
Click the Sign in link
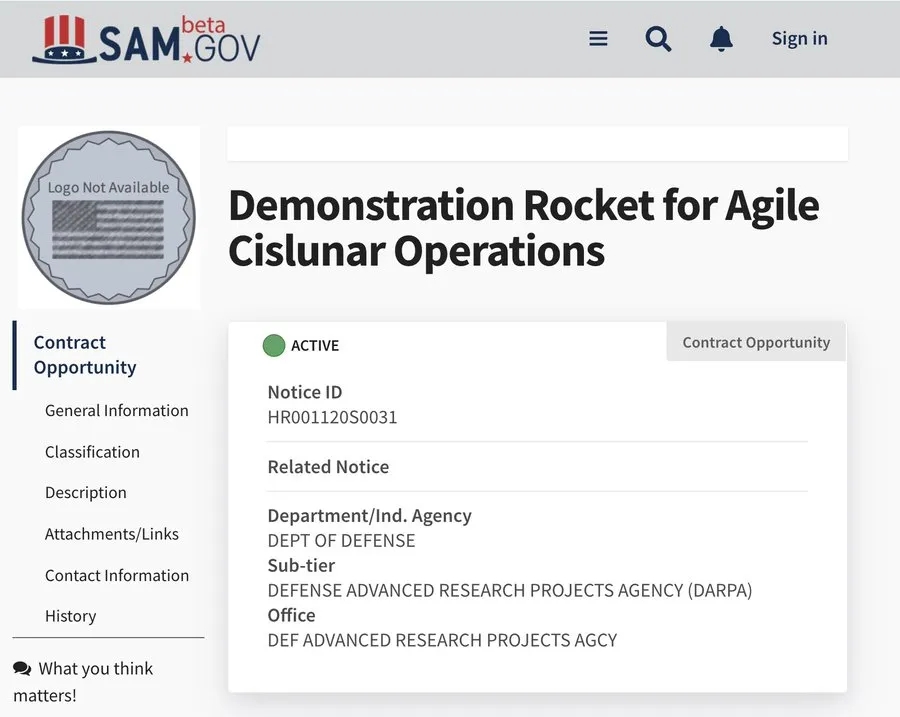pyautogui.click(x=799, y=39)
